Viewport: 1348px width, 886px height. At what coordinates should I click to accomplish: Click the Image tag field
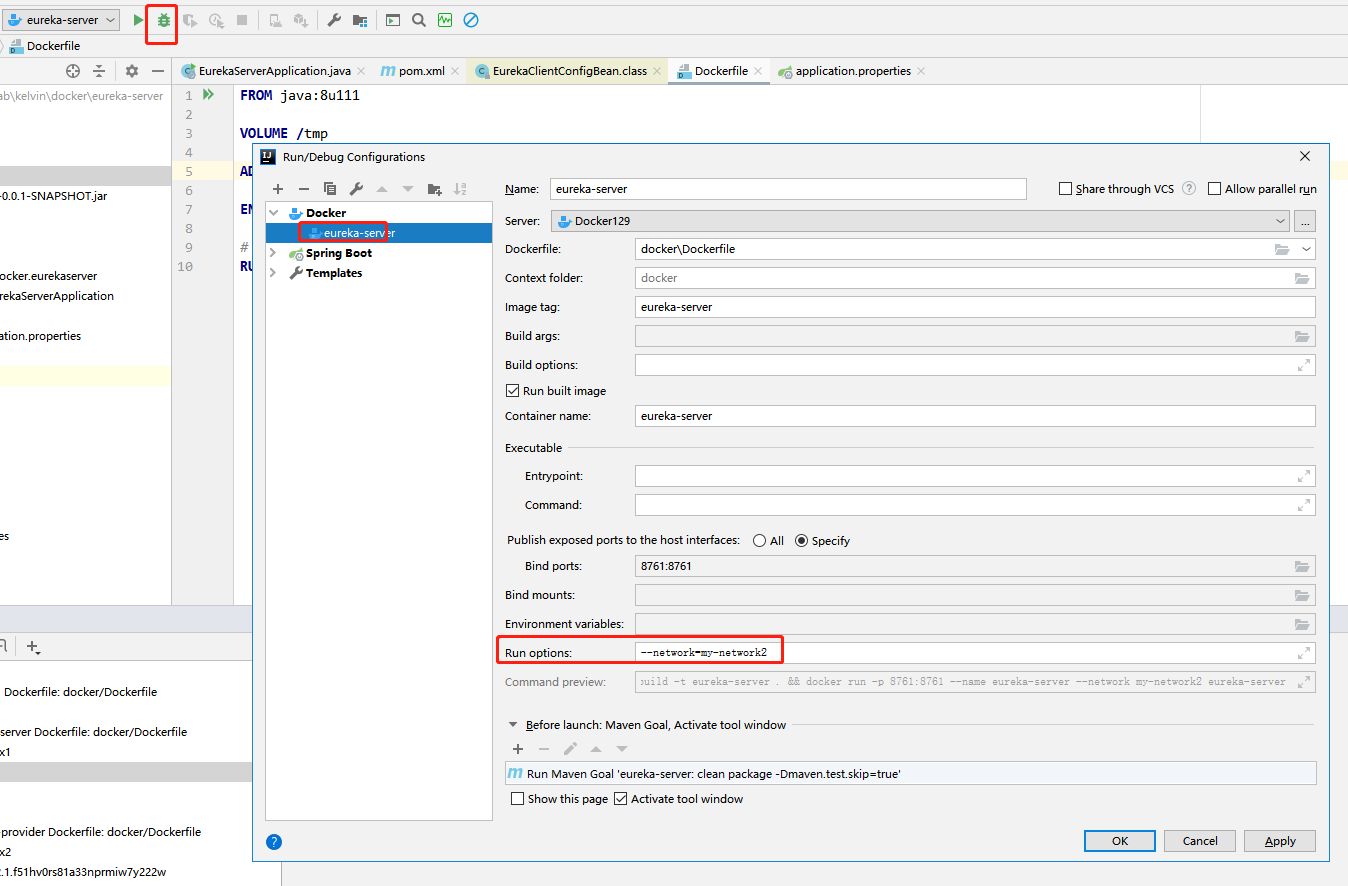975,307
